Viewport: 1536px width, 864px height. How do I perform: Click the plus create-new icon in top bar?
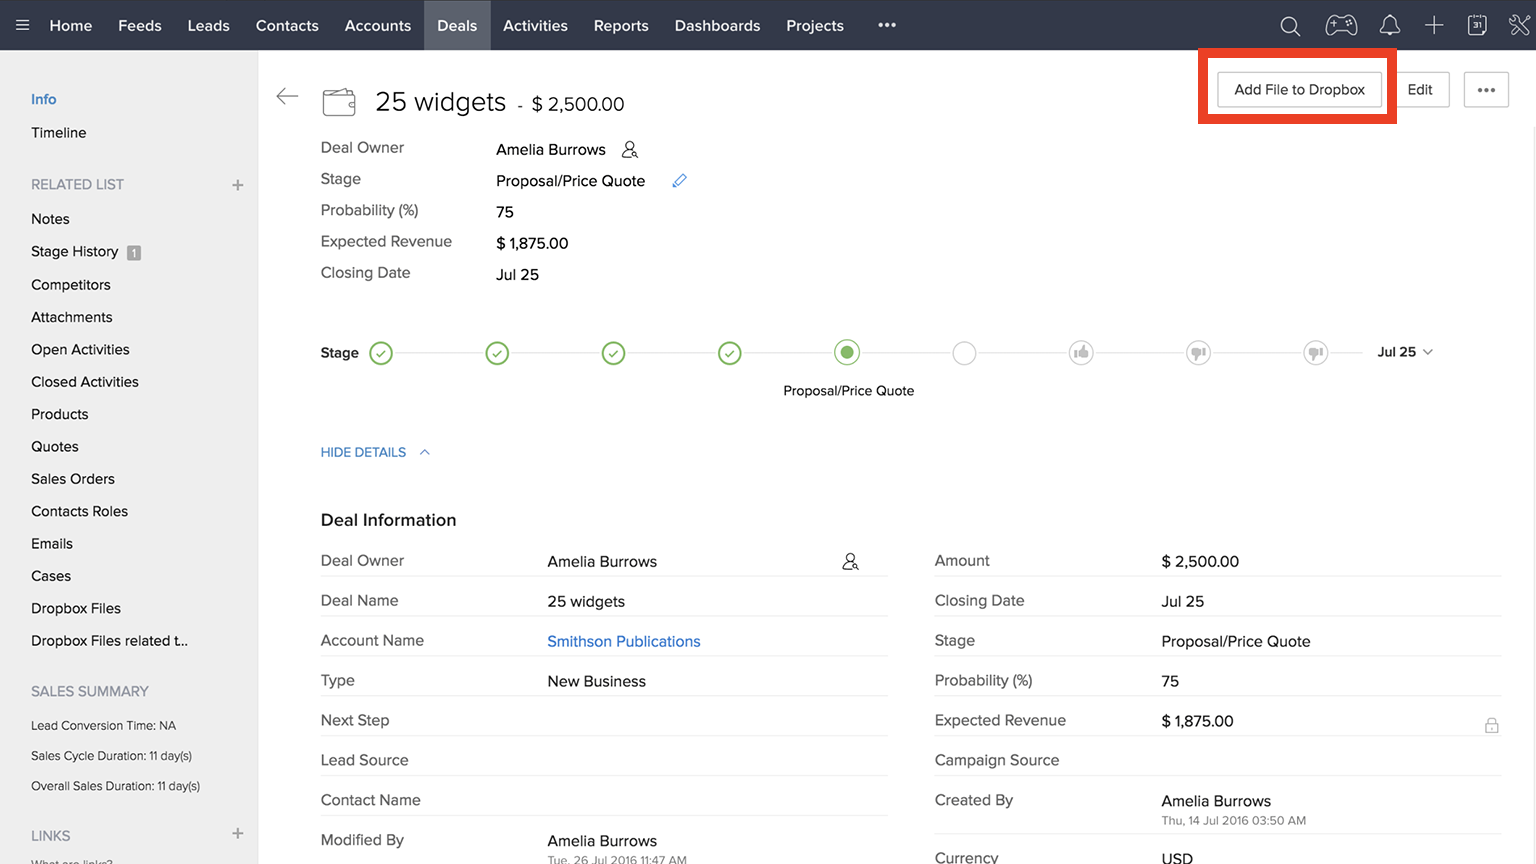(1434, 26)
